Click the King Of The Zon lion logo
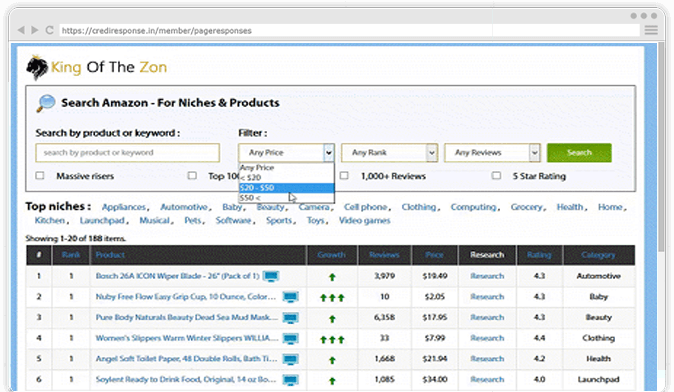The height and width of the screenshot is (392, 674). (37, 67)
